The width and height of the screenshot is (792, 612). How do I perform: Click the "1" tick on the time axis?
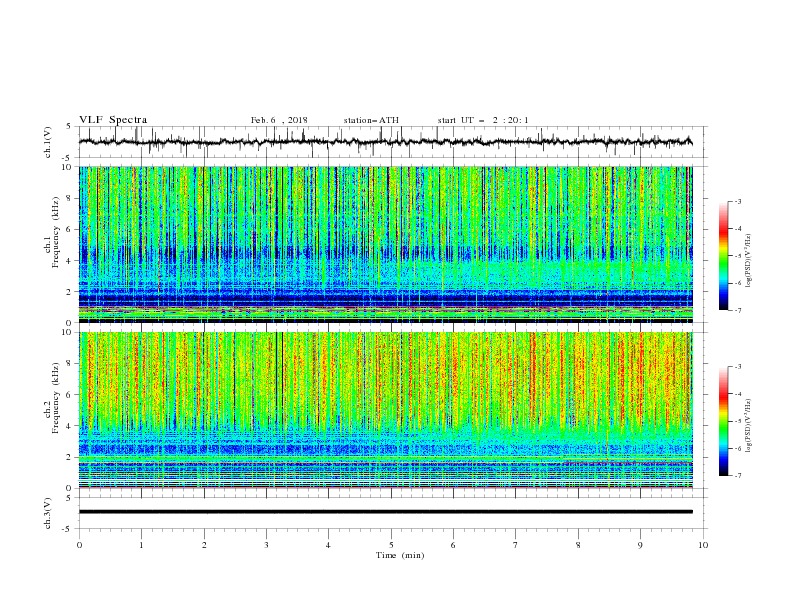coord(141,545)
